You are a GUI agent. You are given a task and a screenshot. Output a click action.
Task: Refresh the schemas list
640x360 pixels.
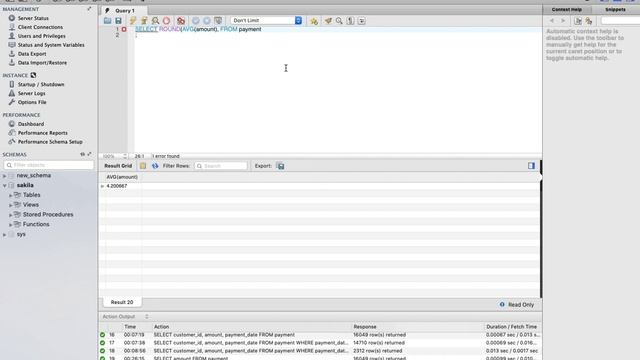pyautogui.click(x=82, y=154)
